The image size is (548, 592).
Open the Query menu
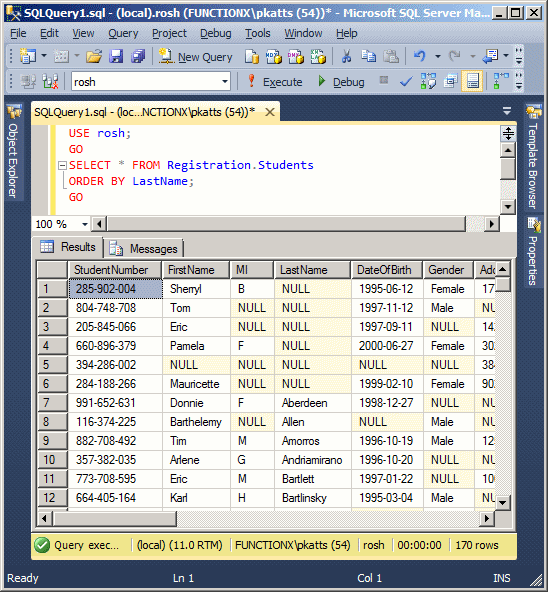click(x=123, y=33)
